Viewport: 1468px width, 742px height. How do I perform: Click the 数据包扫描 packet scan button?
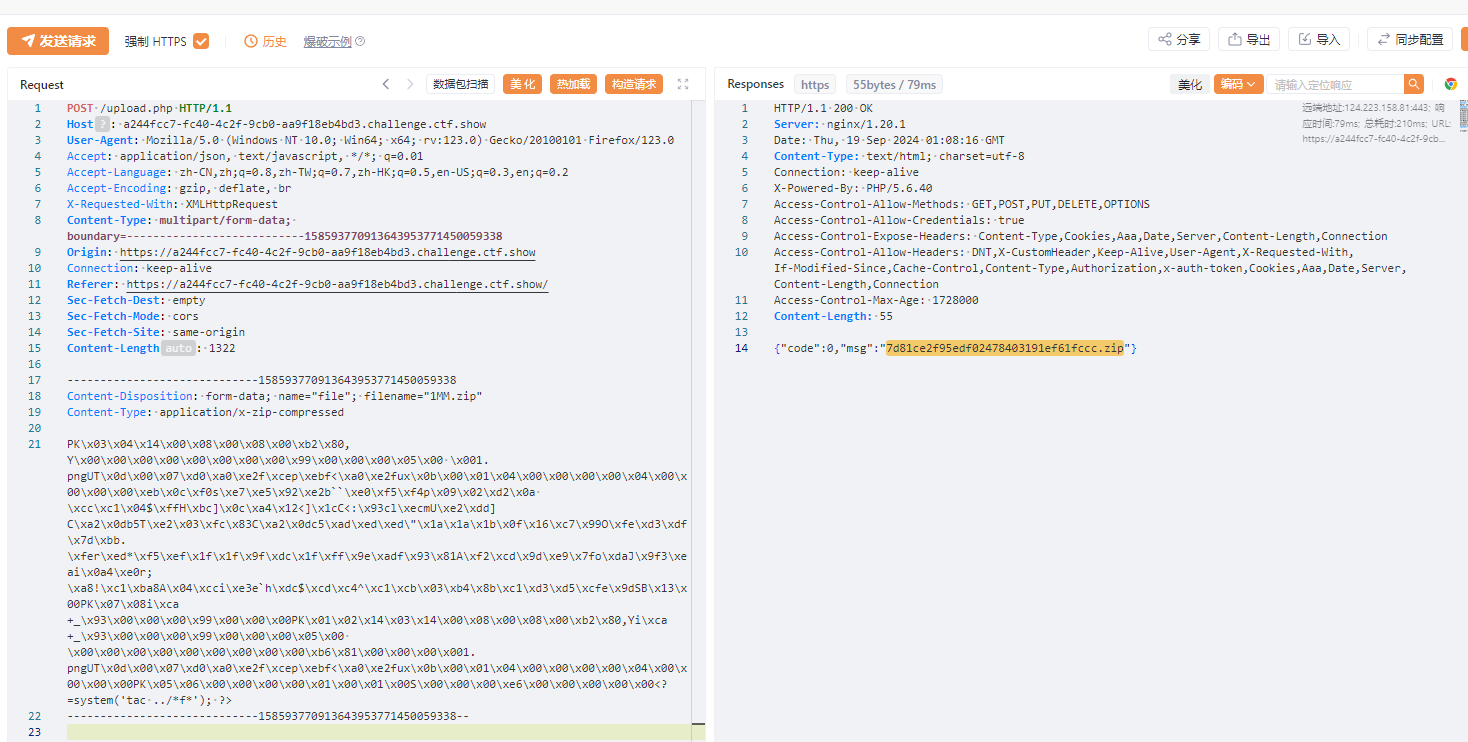click(x=461, y=84)
